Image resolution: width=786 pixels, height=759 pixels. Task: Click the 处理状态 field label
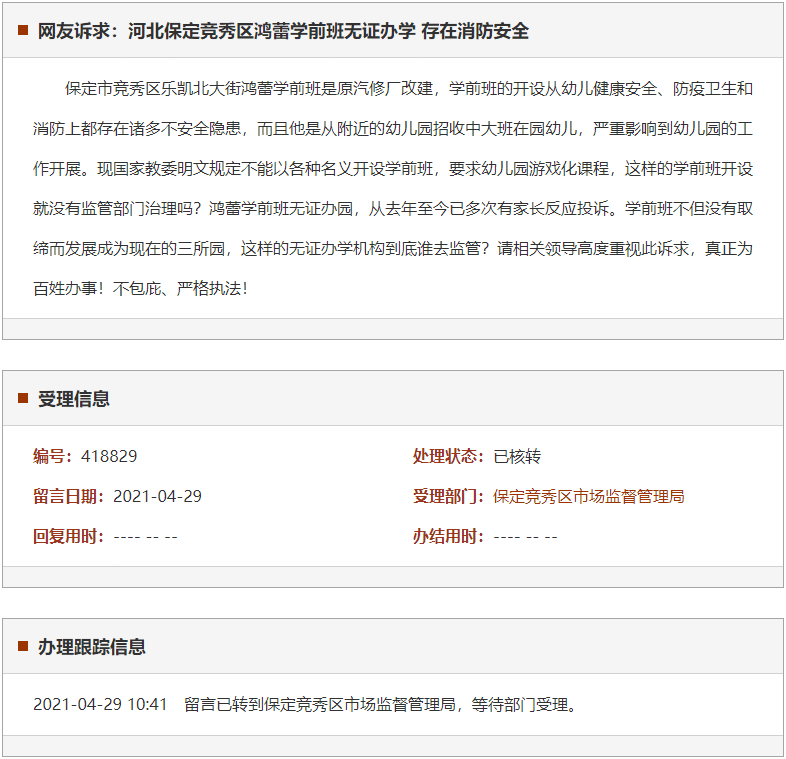[448, 456]
